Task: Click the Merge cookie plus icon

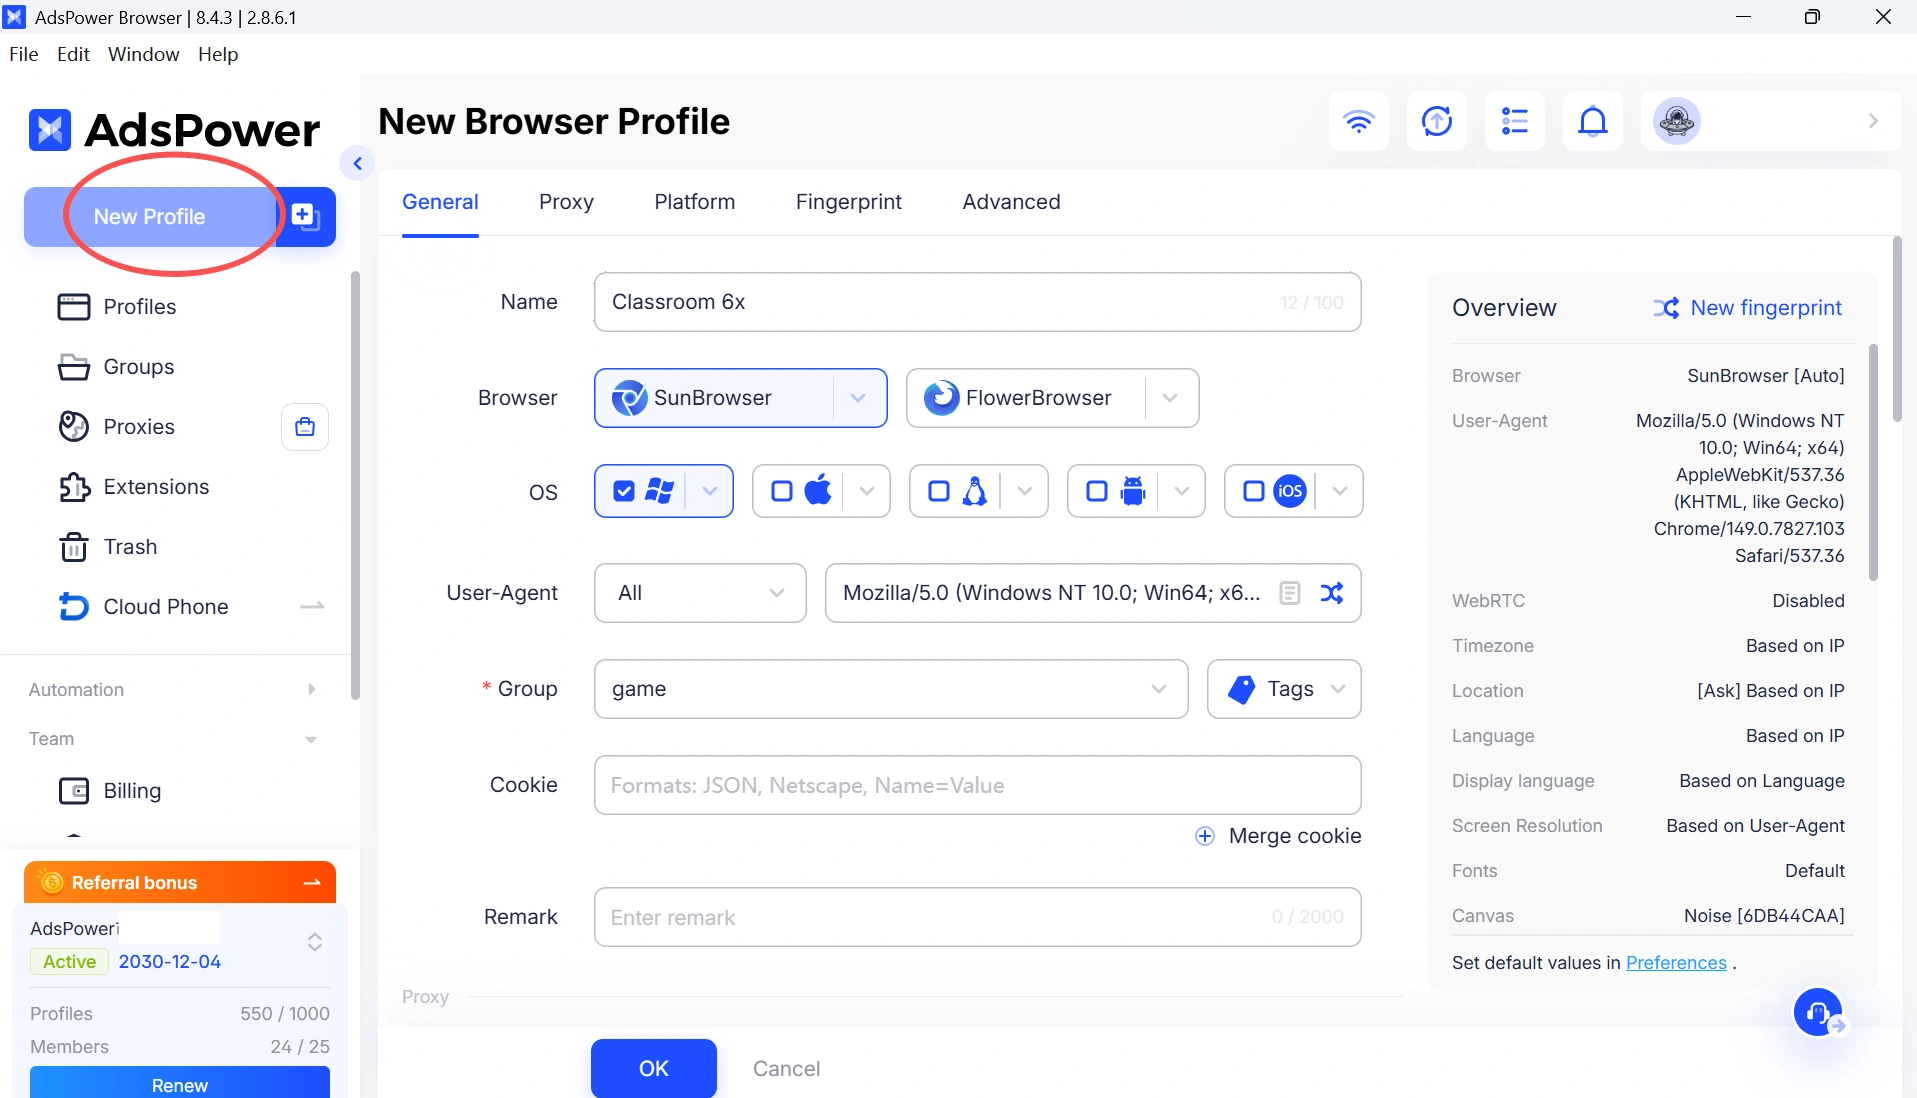Action: pos(1205,836)
